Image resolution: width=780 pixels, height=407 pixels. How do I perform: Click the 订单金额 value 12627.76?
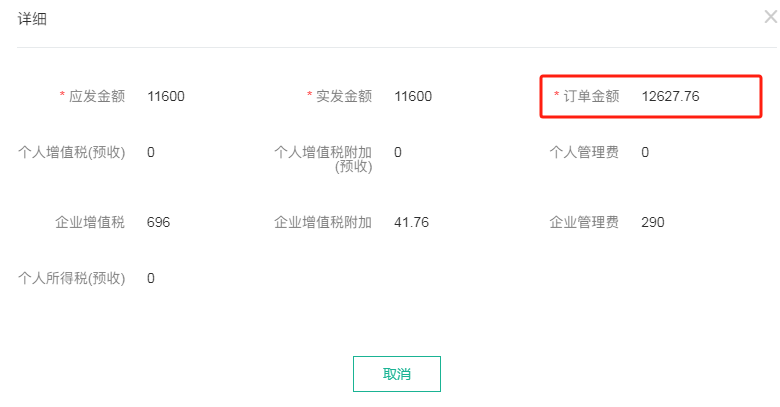tap(670, 97)
